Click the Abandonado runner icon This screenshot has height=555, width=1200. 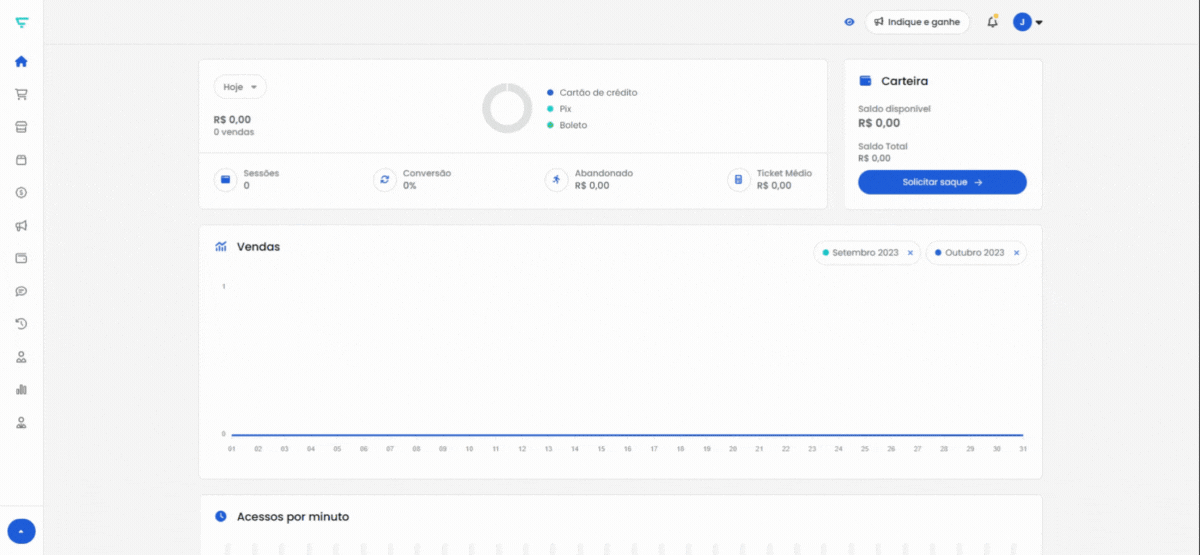557,180
